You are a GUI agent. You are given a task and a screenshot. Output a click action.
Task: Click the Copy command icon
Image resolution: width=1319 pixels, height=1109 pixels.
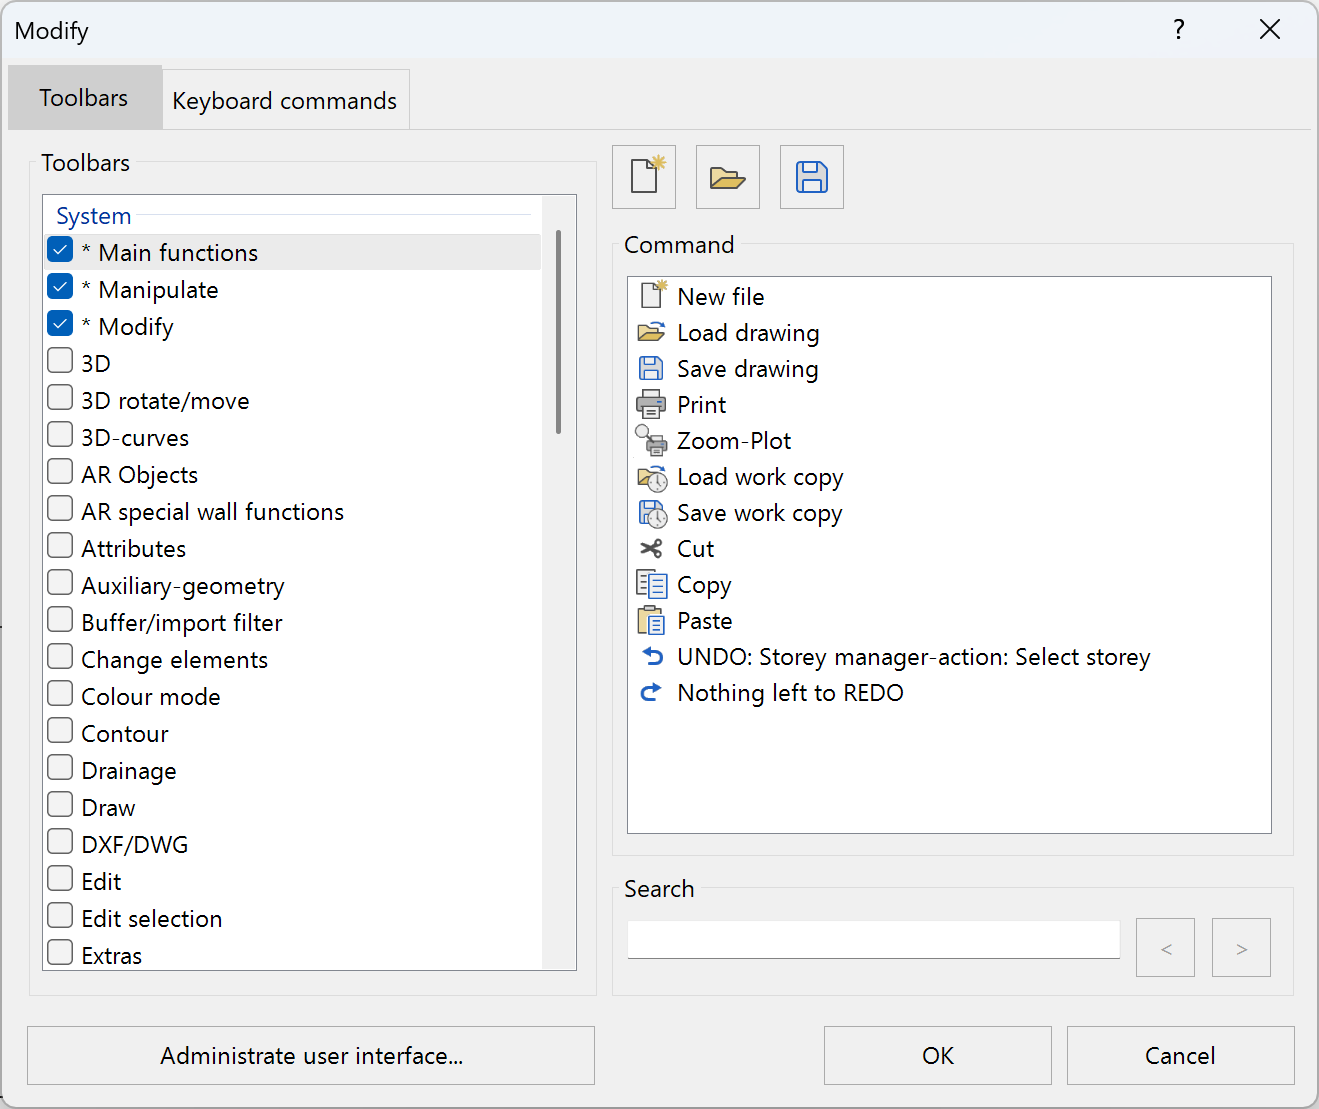(x=652, y=584)
